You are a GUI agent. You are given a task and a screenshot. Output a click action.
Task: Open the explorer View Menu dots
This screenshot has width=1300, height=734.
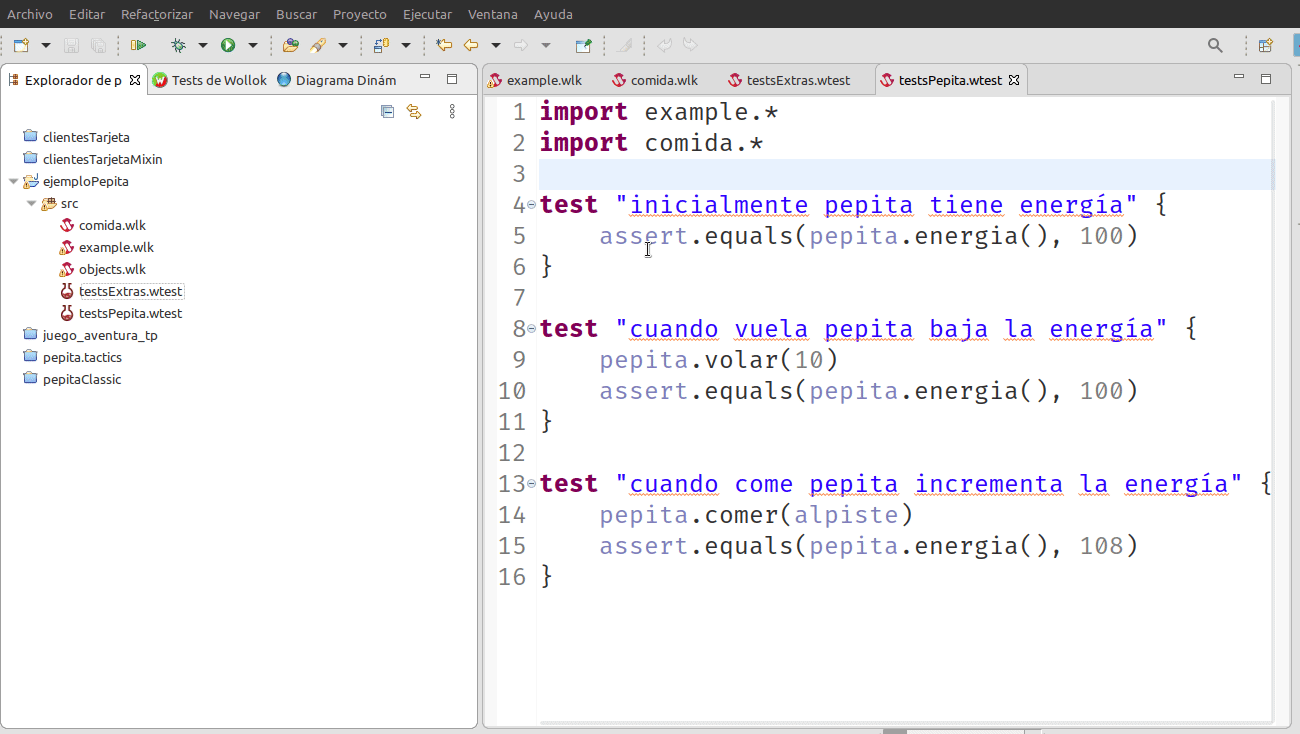[x=452, y=111]
